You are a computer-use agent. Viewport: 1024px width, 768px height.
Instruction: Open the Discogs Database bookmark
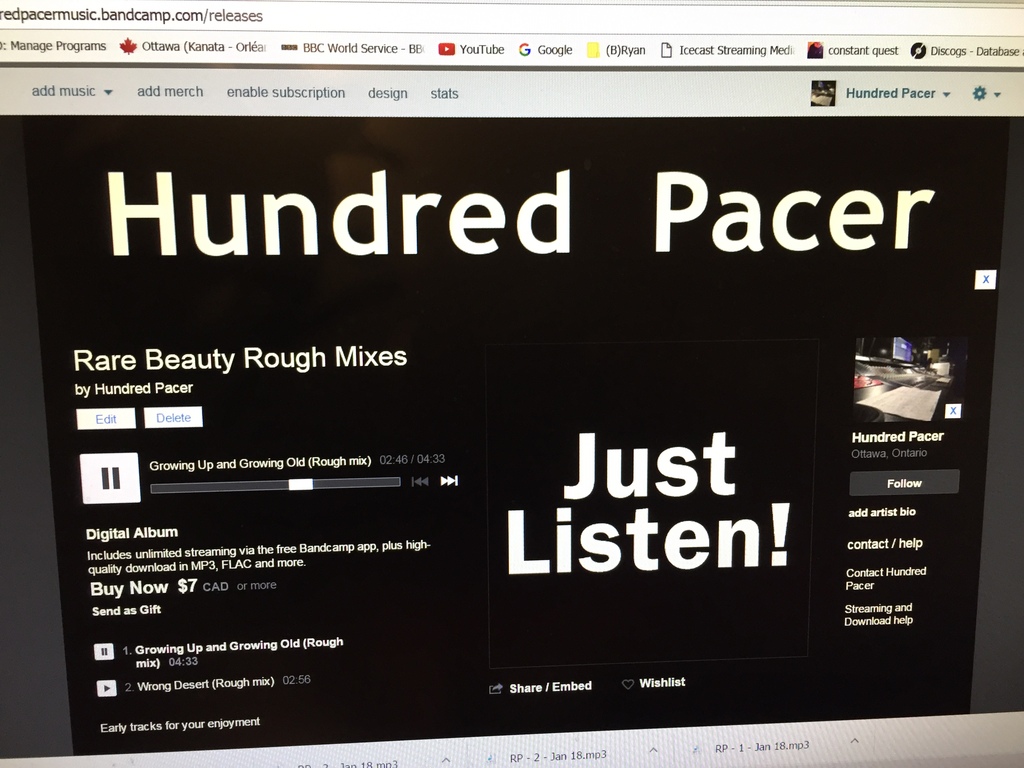point(966,51)
